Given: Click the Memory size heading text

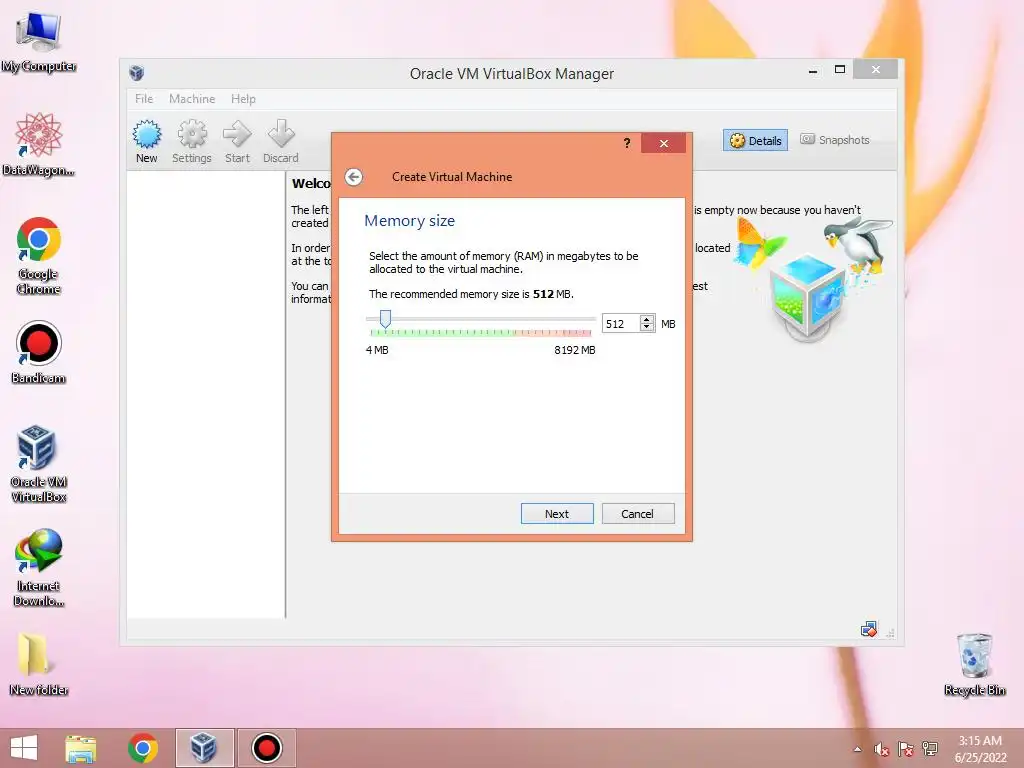Looking at the screenshot, I should pyautogui.click(x=409, y=221).
